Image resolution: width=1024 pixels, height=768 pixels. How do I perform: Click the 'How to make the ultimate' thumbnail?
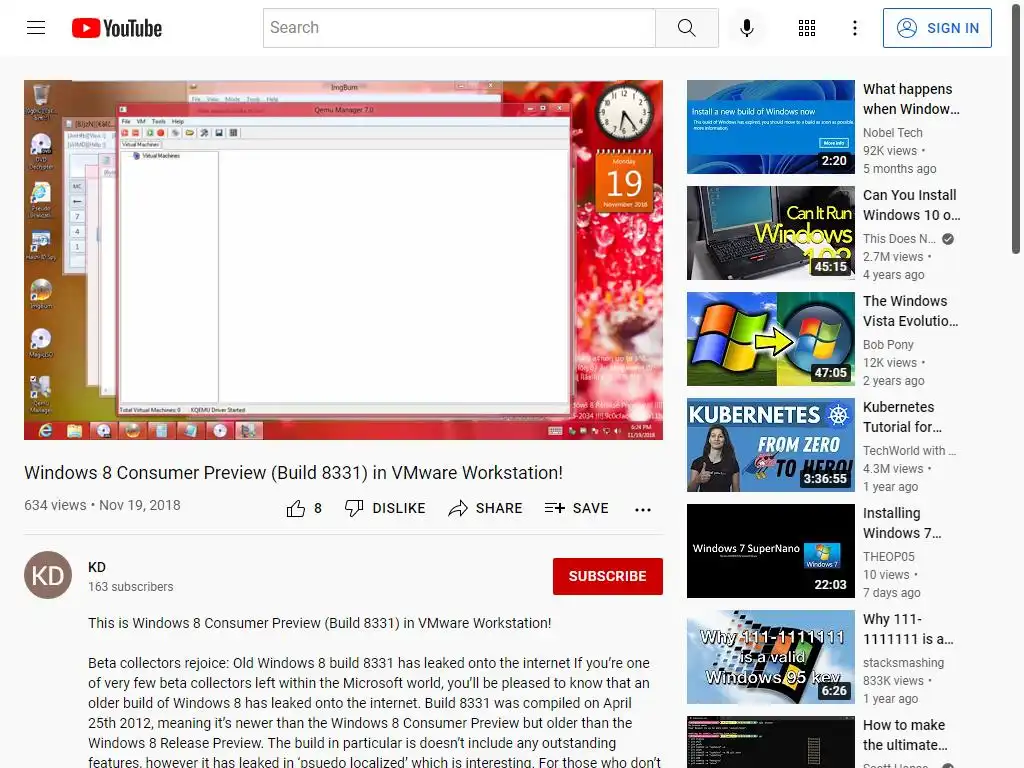tap(771, 742)
